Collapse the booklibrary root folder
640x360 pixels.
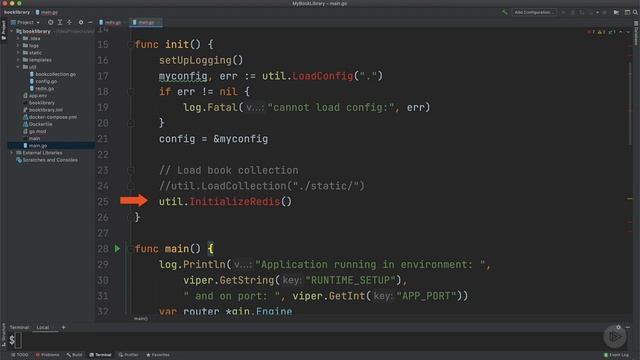[x=12, y=31]
